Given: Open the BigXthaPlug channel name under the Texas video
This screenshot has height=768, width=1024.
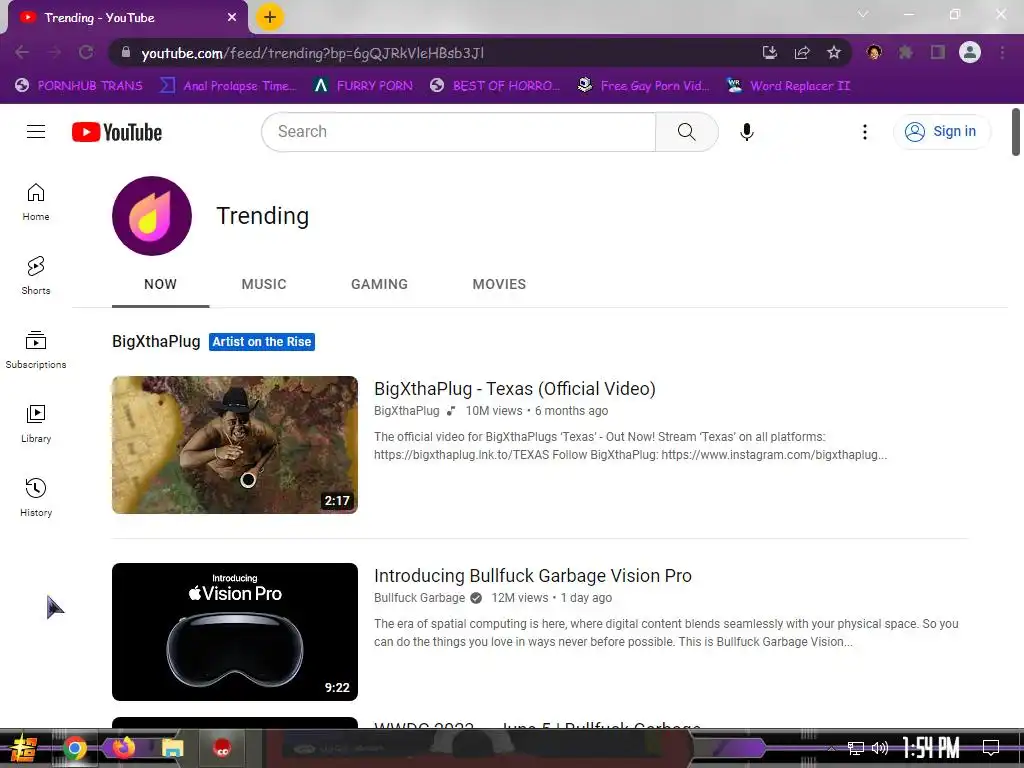Looking at the screenshot, I should 407,411.
